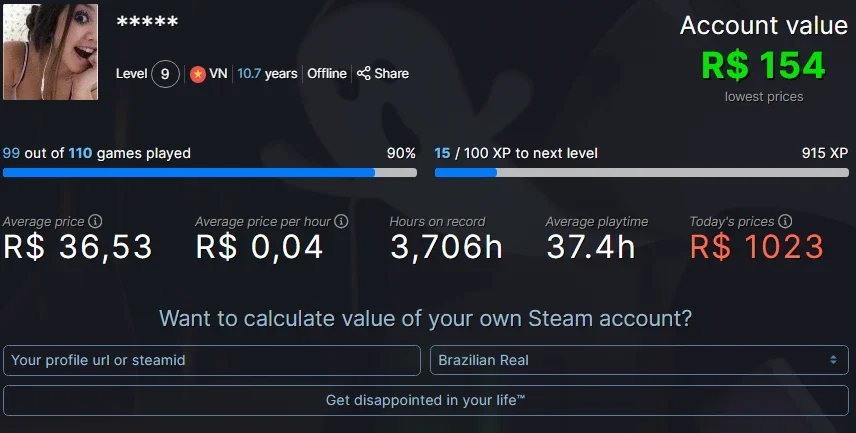Click the 110 games count link
Viewport: 856px width, 433px height.
tap(80, 153)
